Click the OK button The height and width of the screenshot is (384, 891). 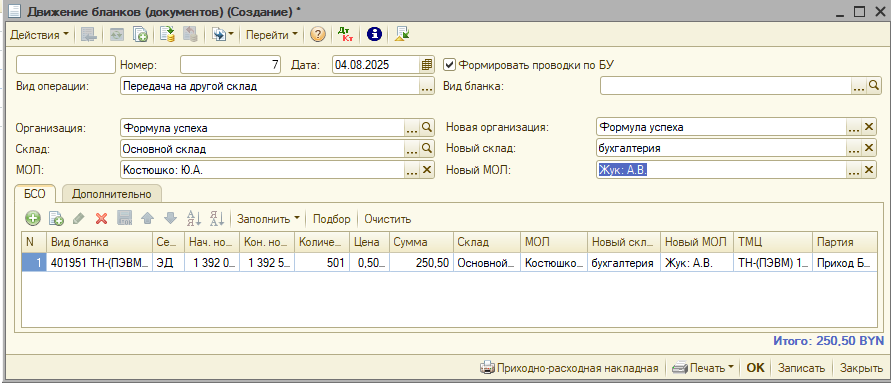click(755, 368)
